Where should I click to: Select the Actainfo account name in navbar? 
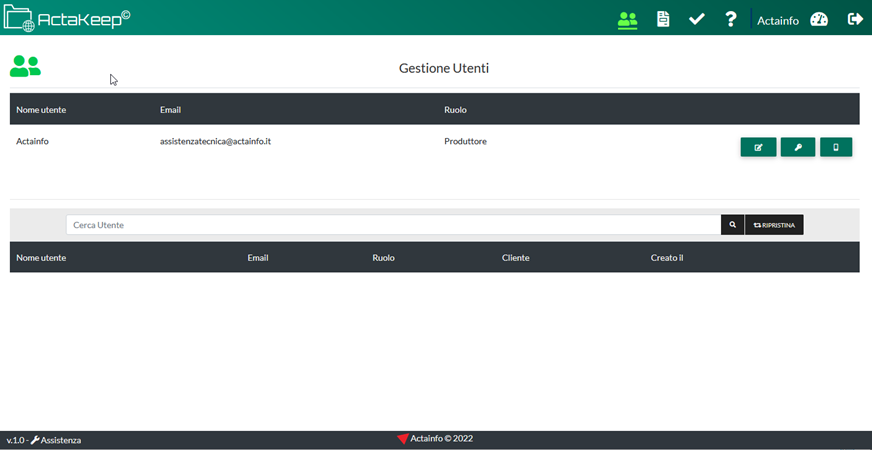pyautogui.click(x=778, y=20)
